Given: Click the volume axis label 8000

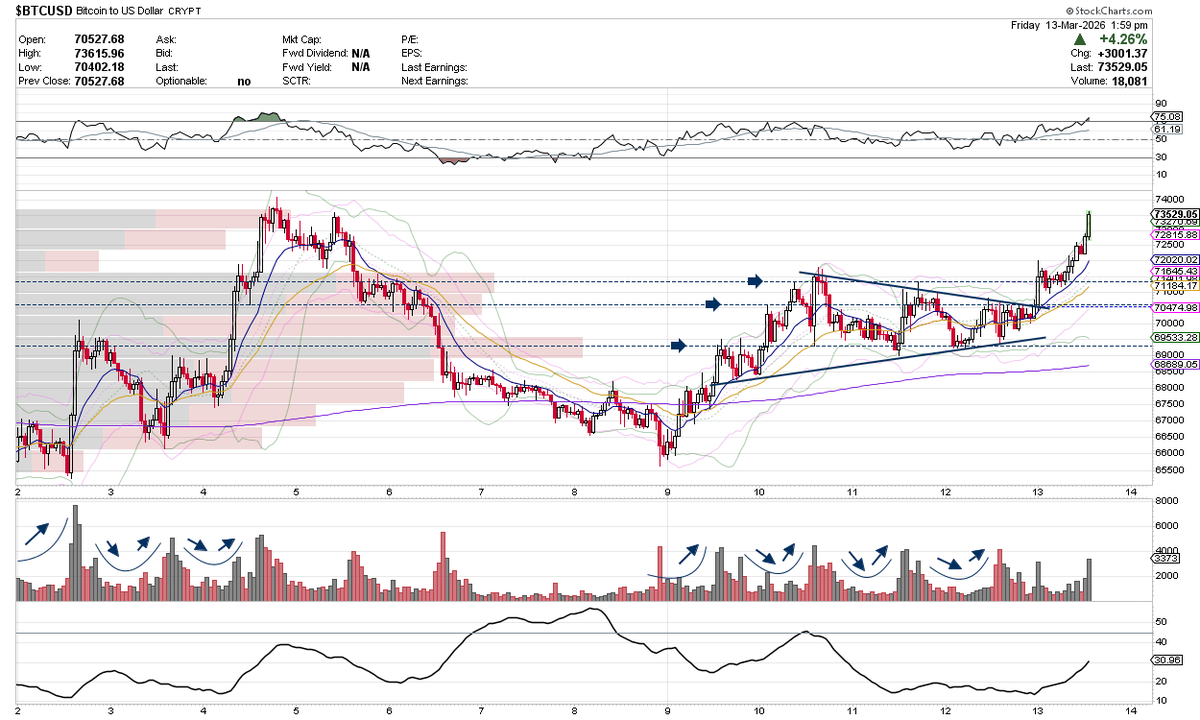Looking at the screenshot, I should click(1166, 500).
